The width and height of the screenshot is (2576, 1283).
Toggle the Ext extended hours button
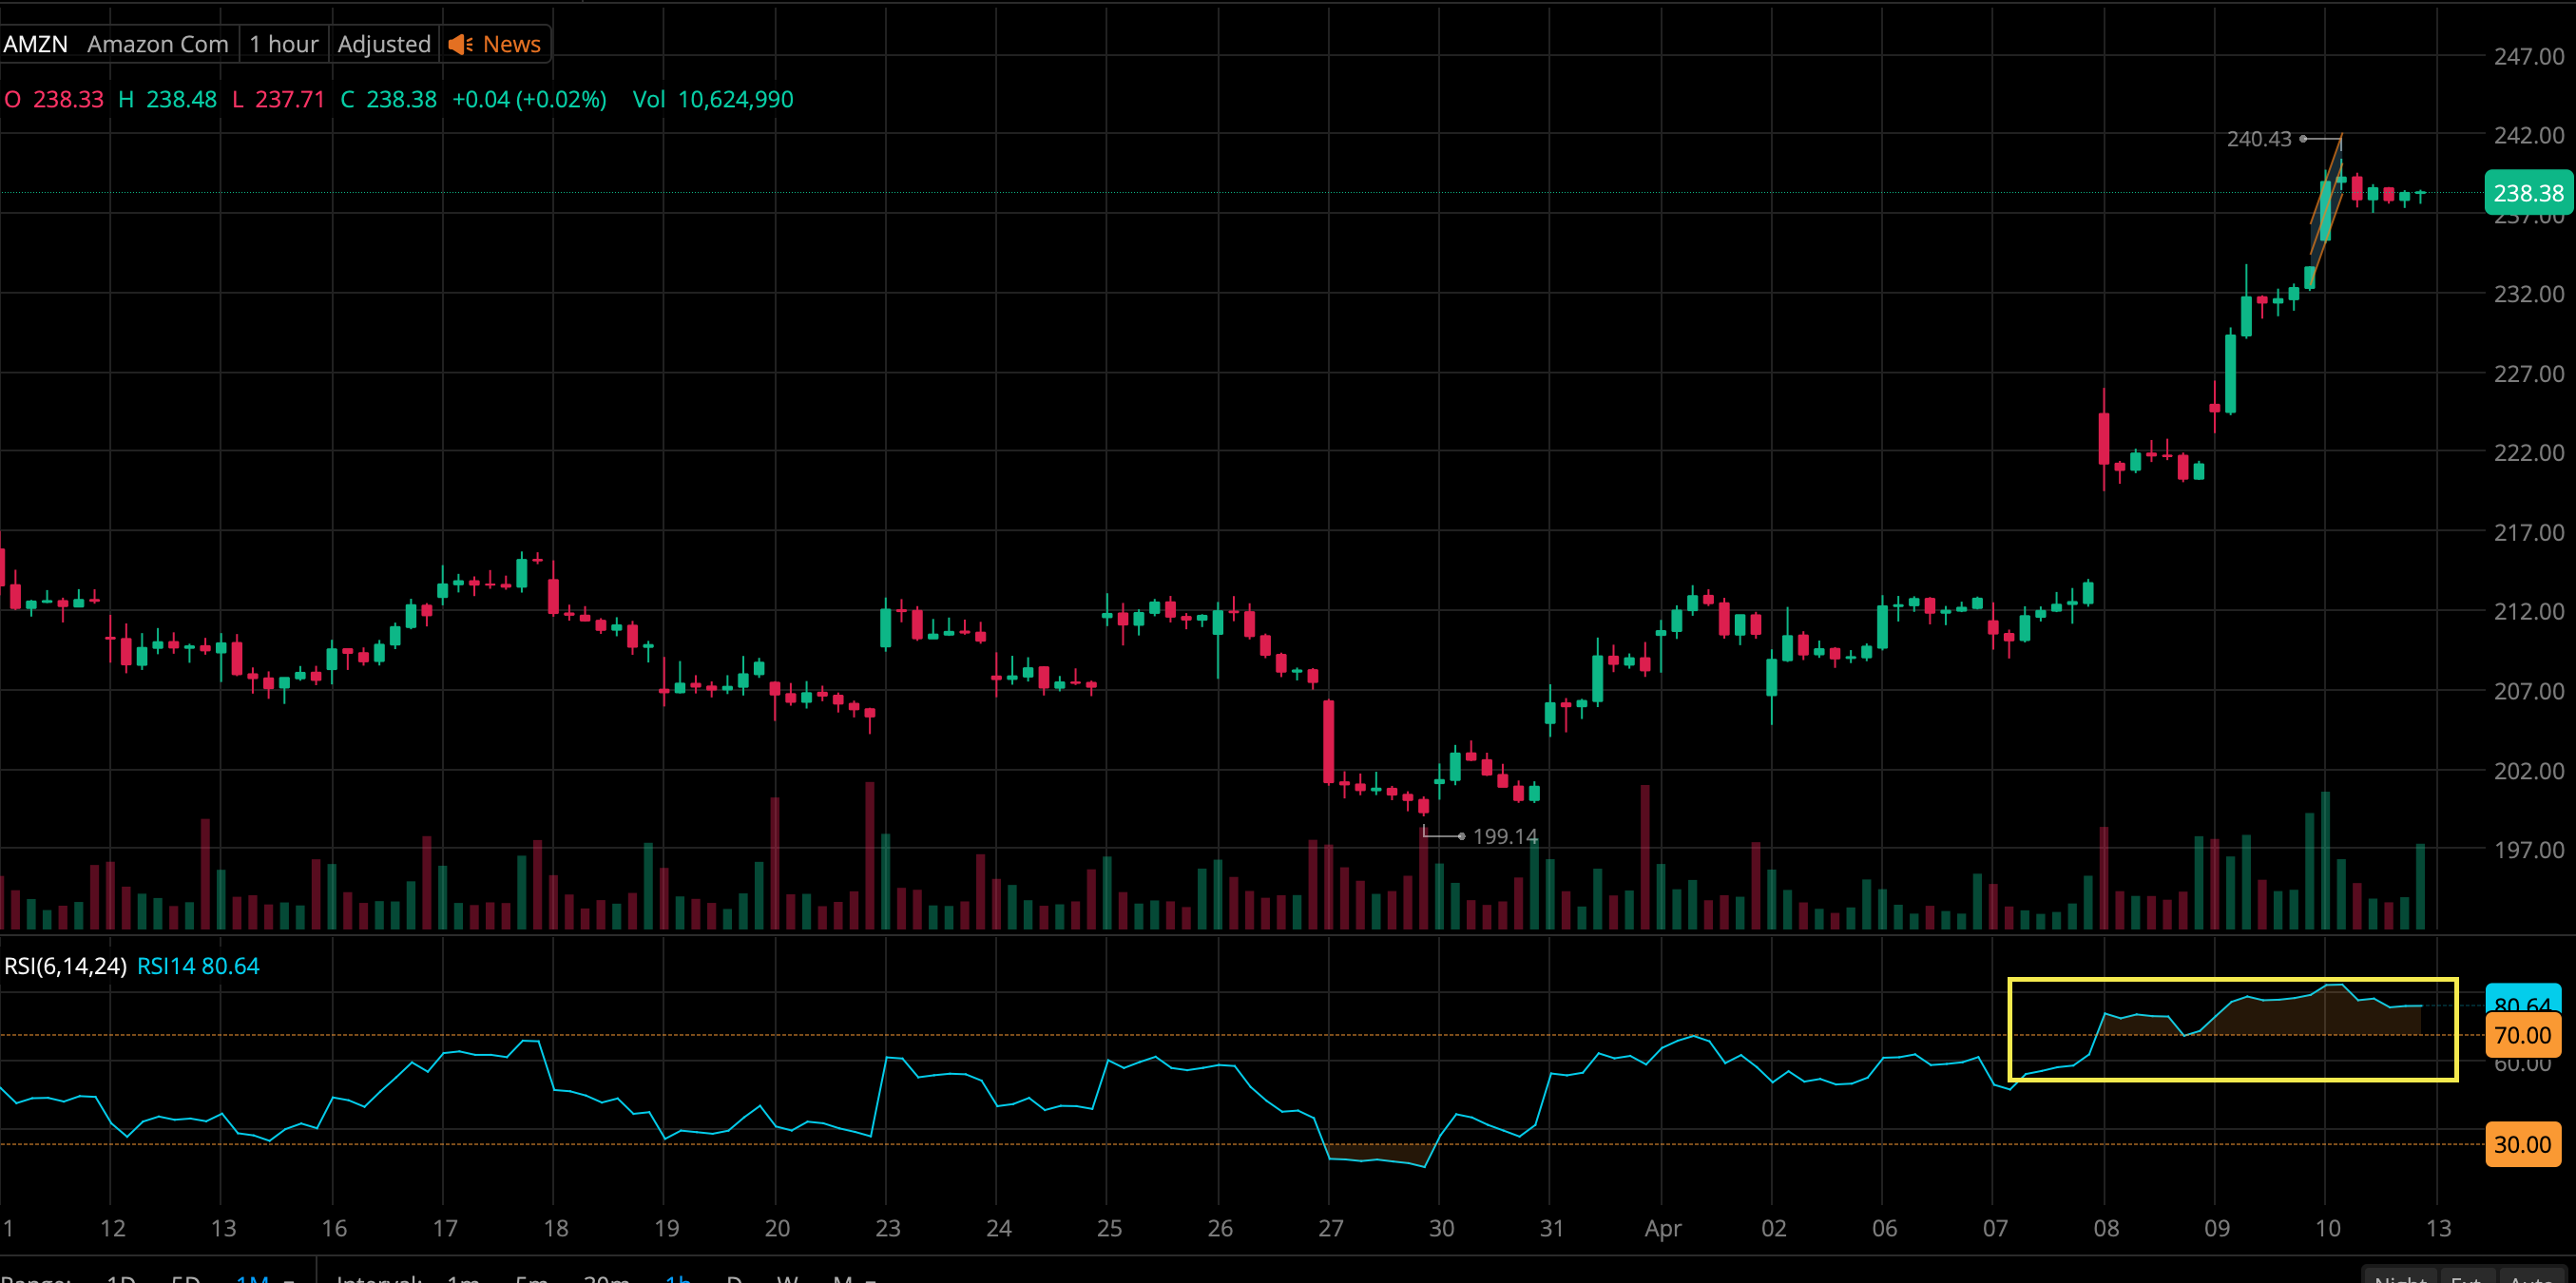pos(2466,1278)
